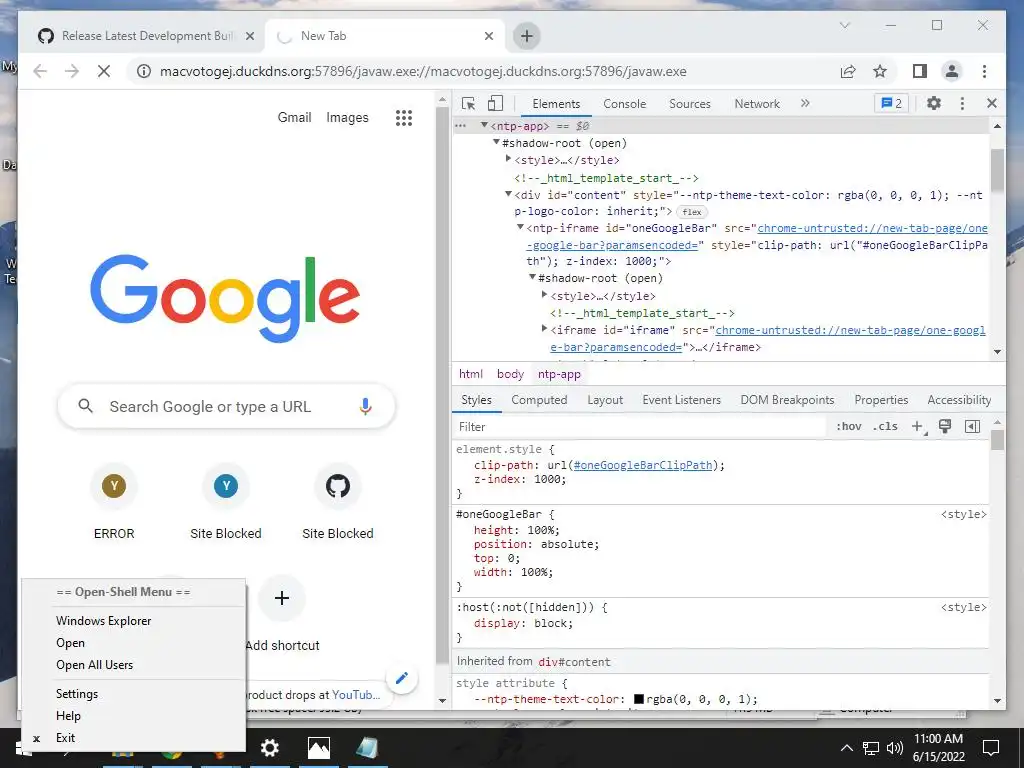This screenshot has width=1024, height=768.
Task: Open the three-dots node actions in Elements
Action: (460, 125)
